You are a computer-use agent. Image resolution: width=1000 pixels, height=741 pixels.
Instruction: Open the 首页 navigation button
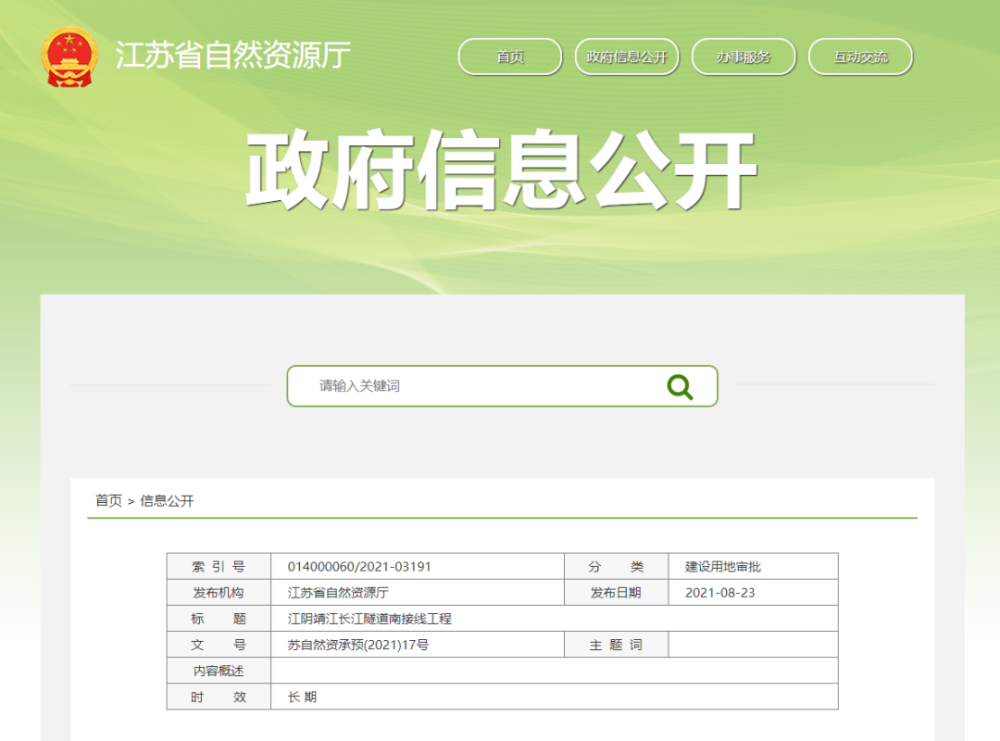pos(510,57)
